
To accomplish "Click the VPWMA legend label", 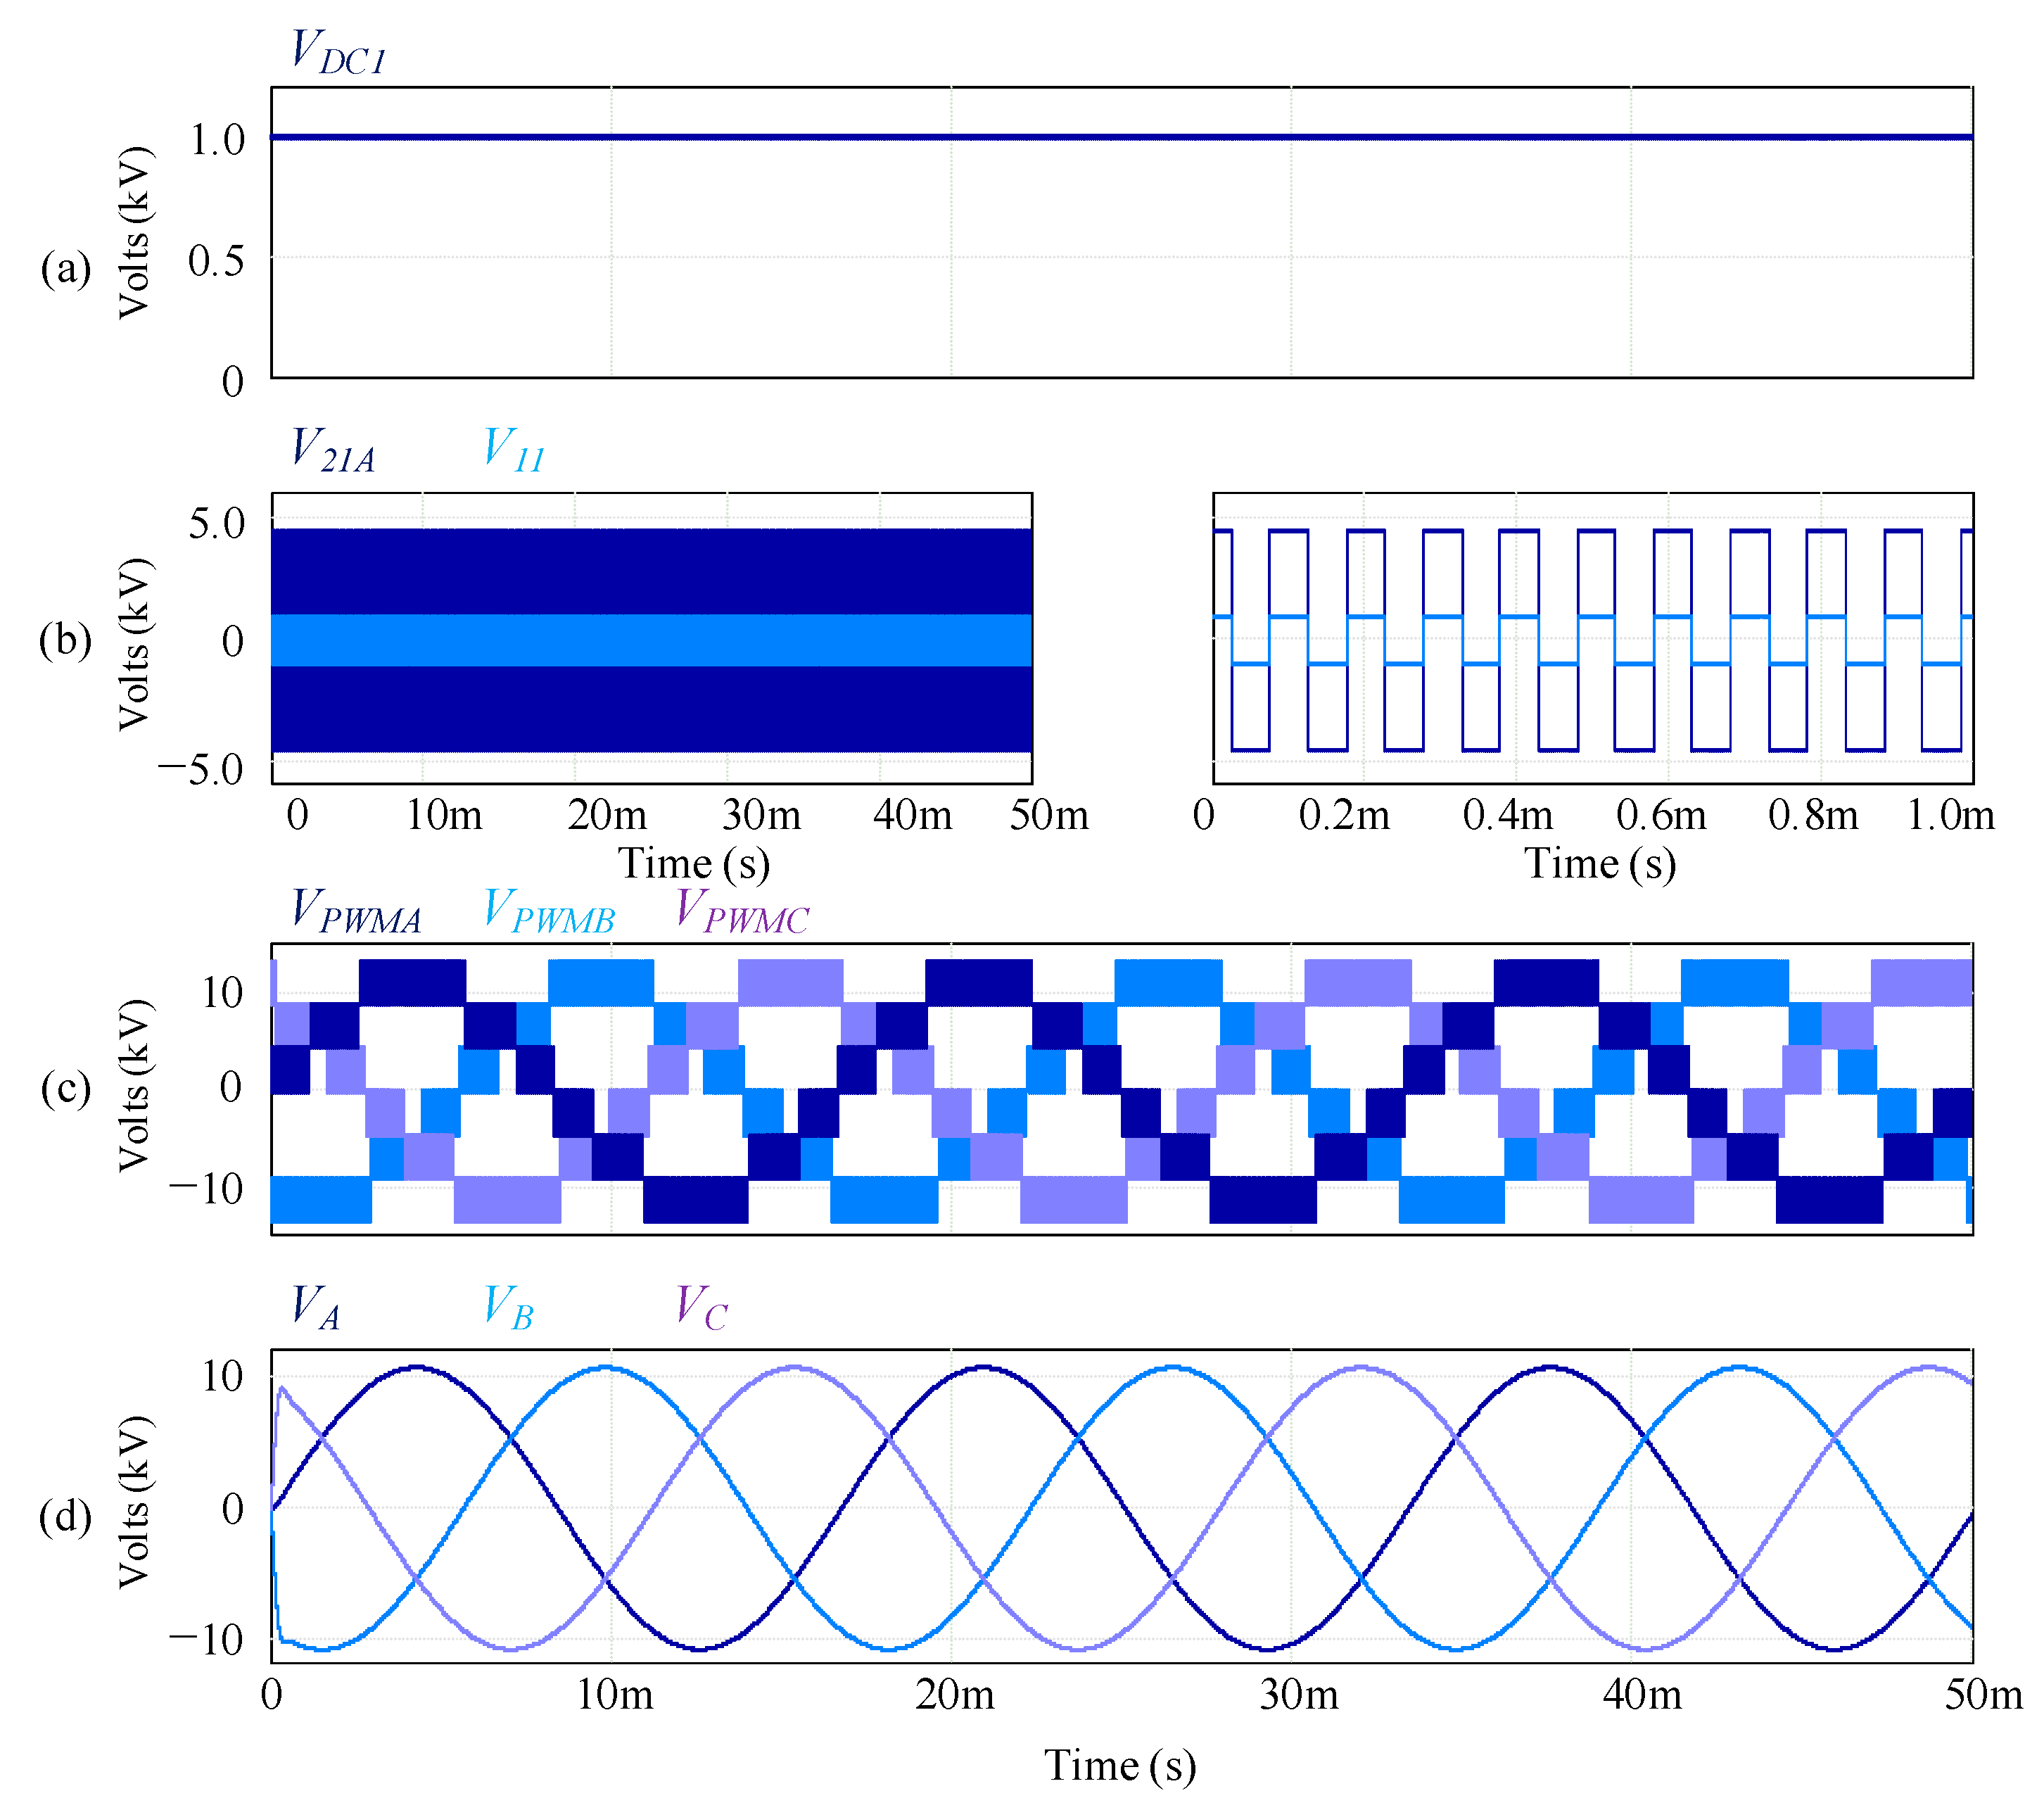I will tap(357, 911).
